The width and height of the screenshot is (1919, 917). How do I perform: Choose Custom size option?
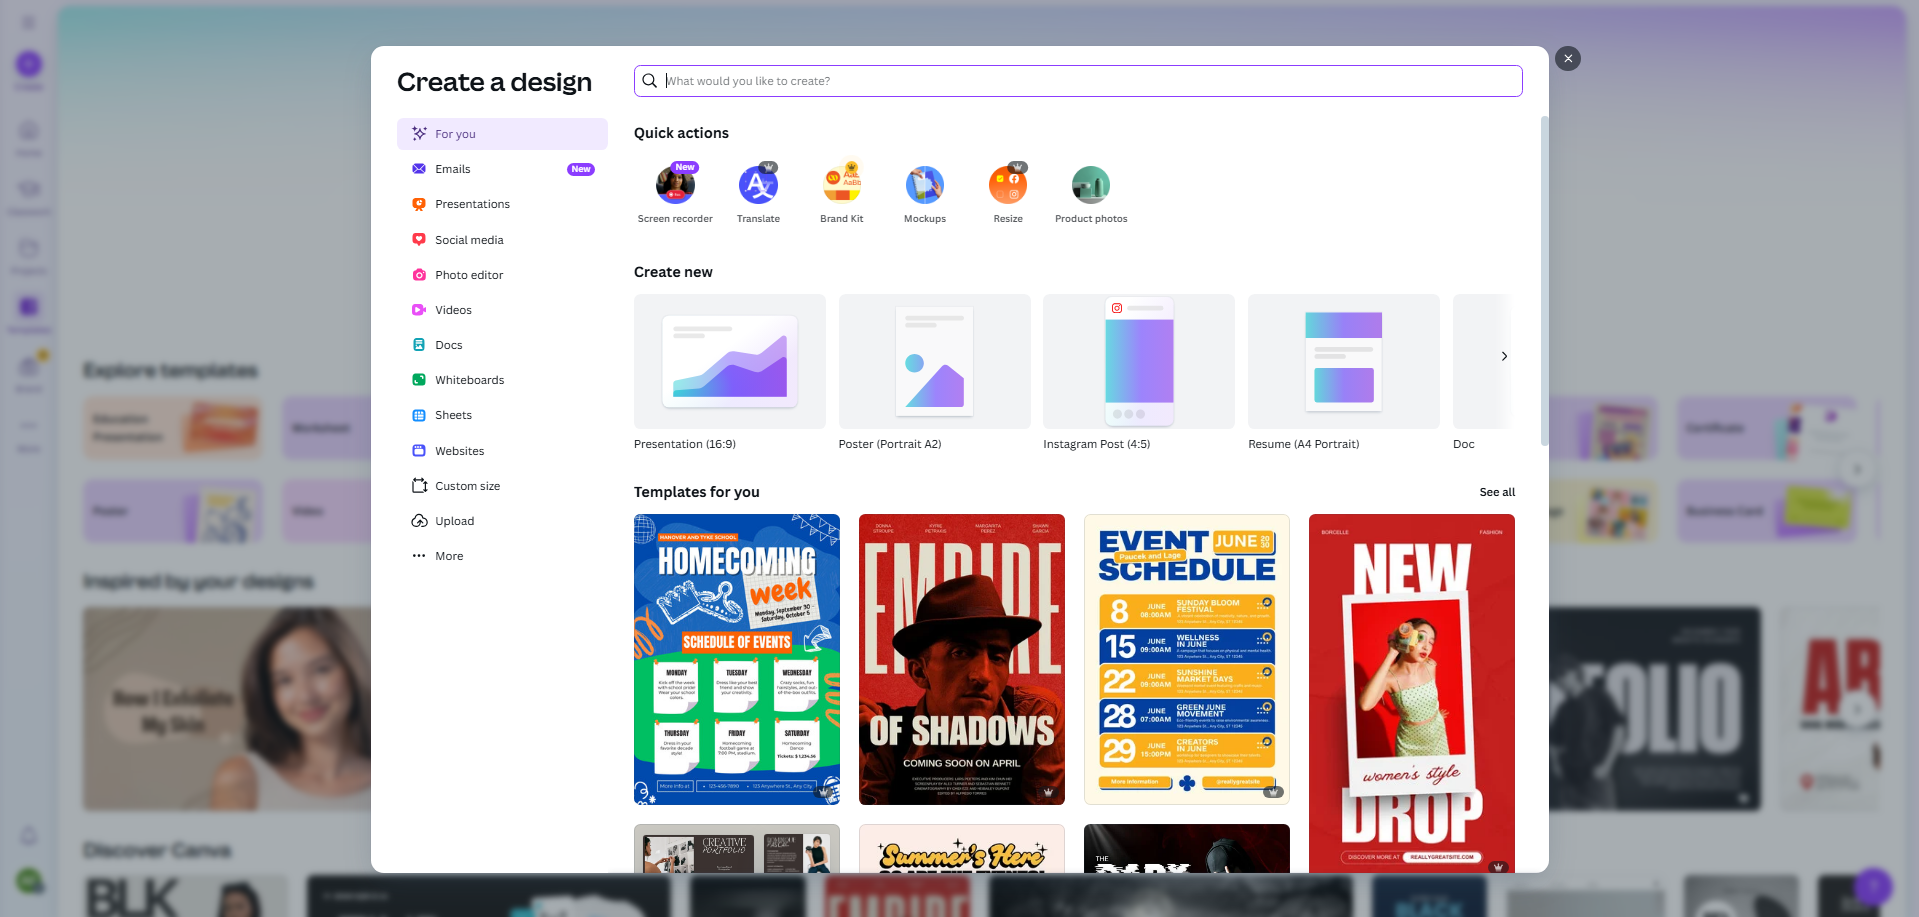[x=502, y=486]
